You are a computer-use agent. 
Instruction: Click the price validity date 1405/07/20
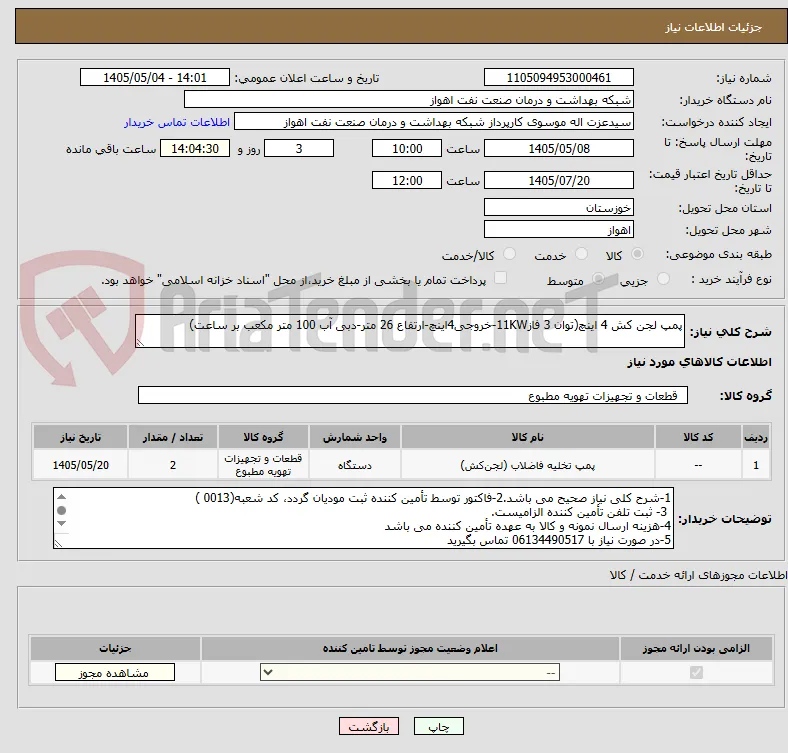click(x=558, y=180)
